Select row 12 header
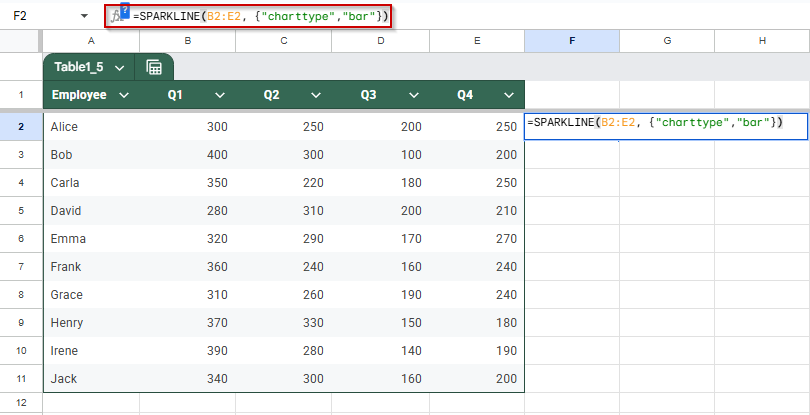 [21, 402]
